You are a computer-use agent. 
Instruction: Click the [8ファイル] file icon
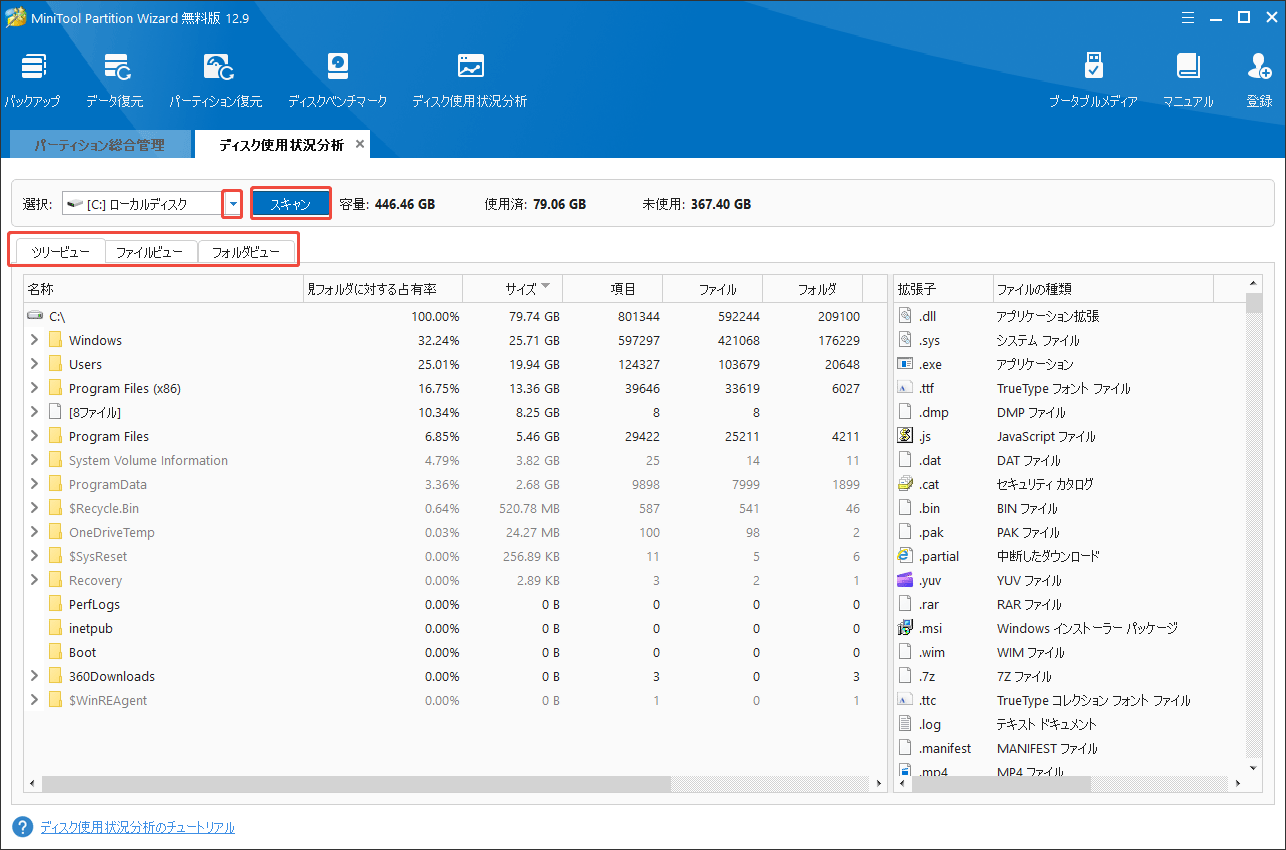[x=55, y=412]
